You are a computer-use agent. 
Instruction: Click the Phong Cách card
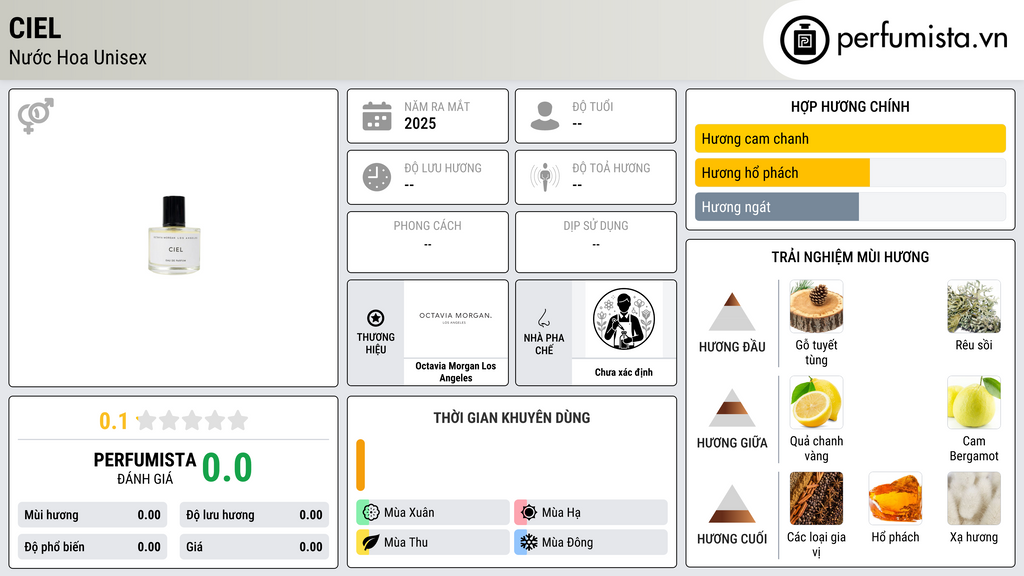(428, 242)
